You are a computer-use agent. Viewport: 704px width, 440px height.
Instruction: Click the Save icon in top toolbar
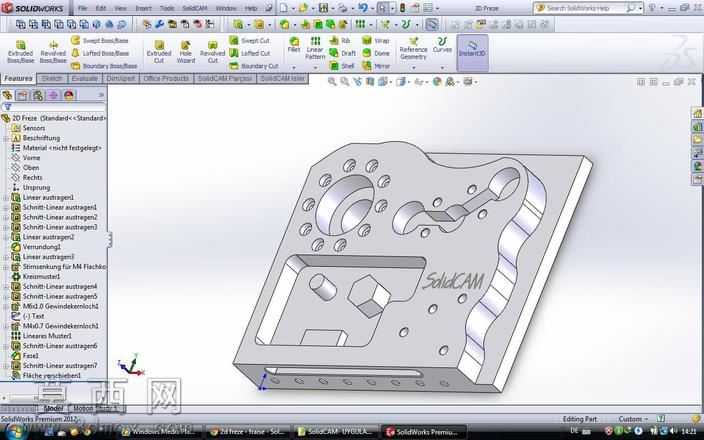(x=323, y=8)
